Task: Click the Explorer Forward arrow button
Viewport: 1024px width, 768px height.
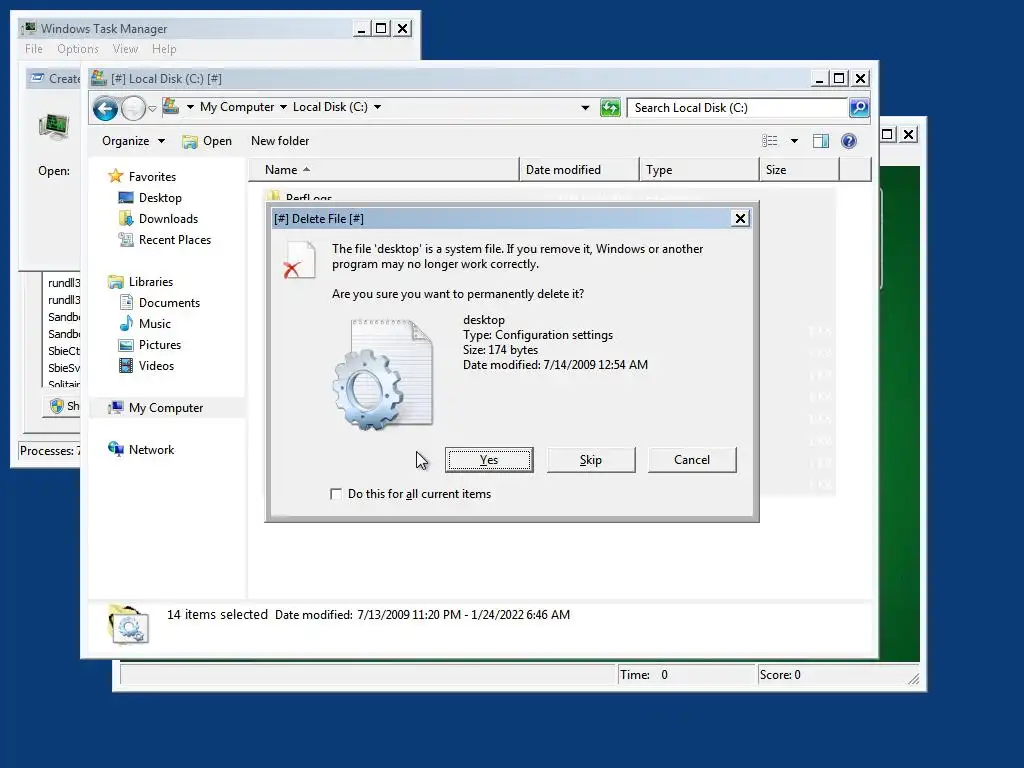Action: (x=133, y=108)
